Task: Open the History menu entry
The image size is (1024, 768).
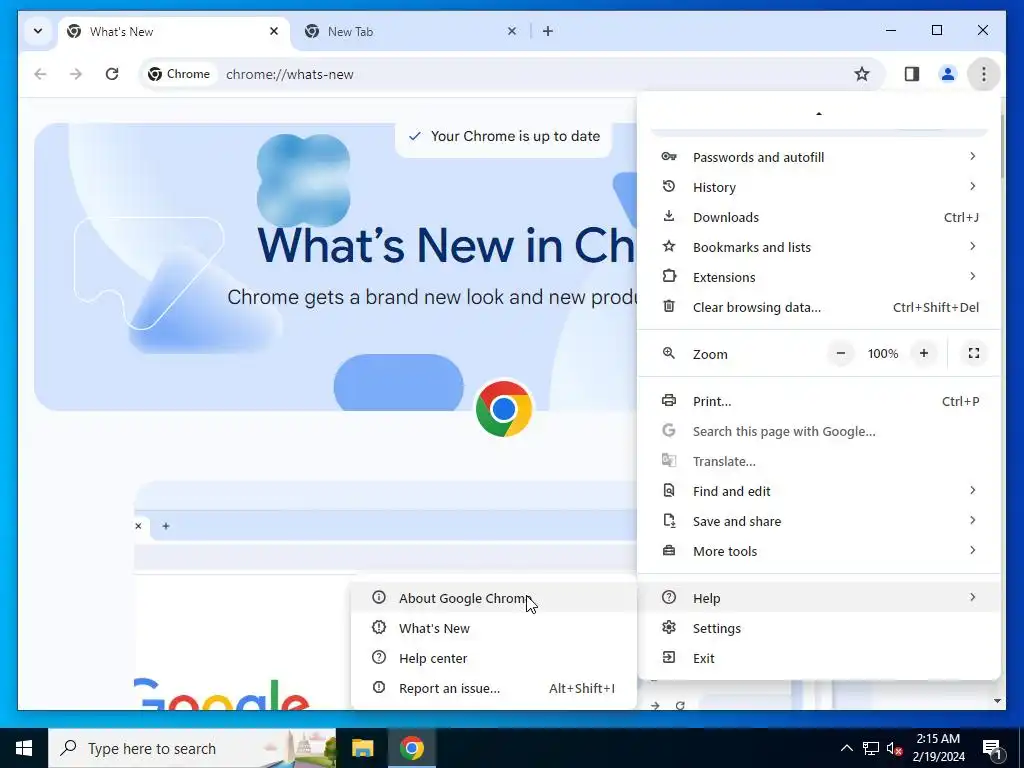Action: (x=818, y=187)
